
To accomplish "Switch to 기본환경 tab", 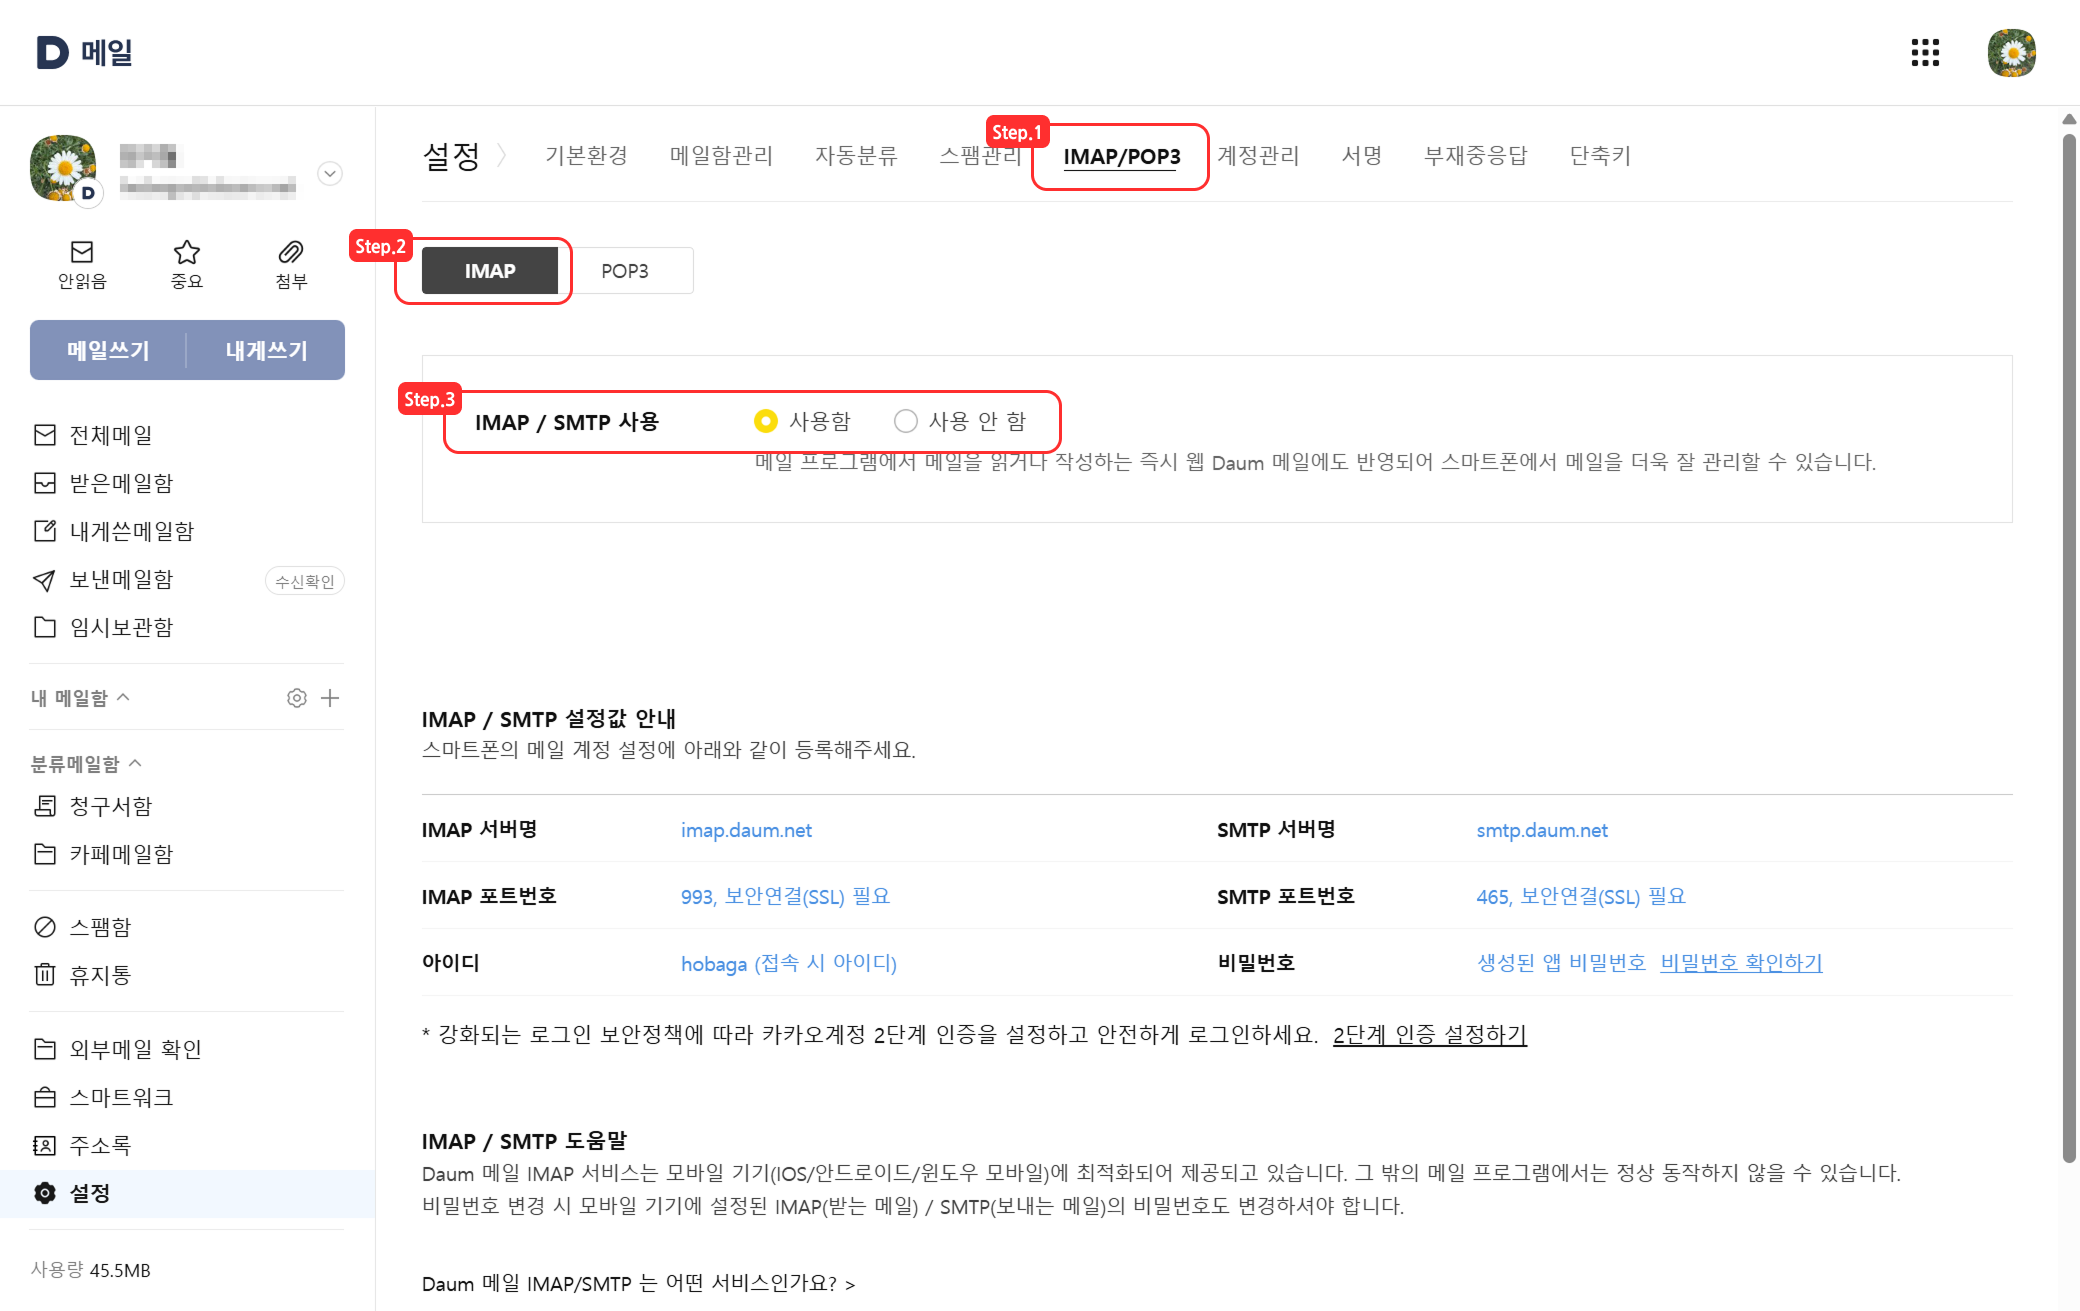I will click(586, 156).
